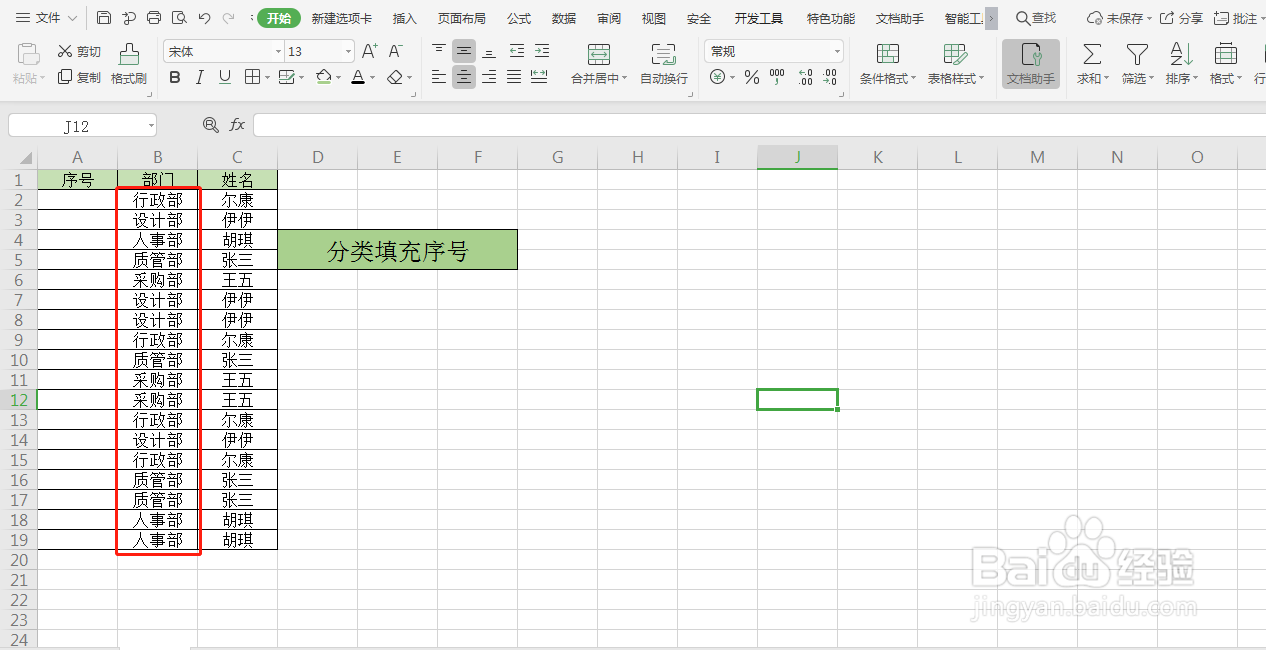1266x650 pixels.
Task: Switch to the 页面布局 tab
Action: tap(462, 18)
